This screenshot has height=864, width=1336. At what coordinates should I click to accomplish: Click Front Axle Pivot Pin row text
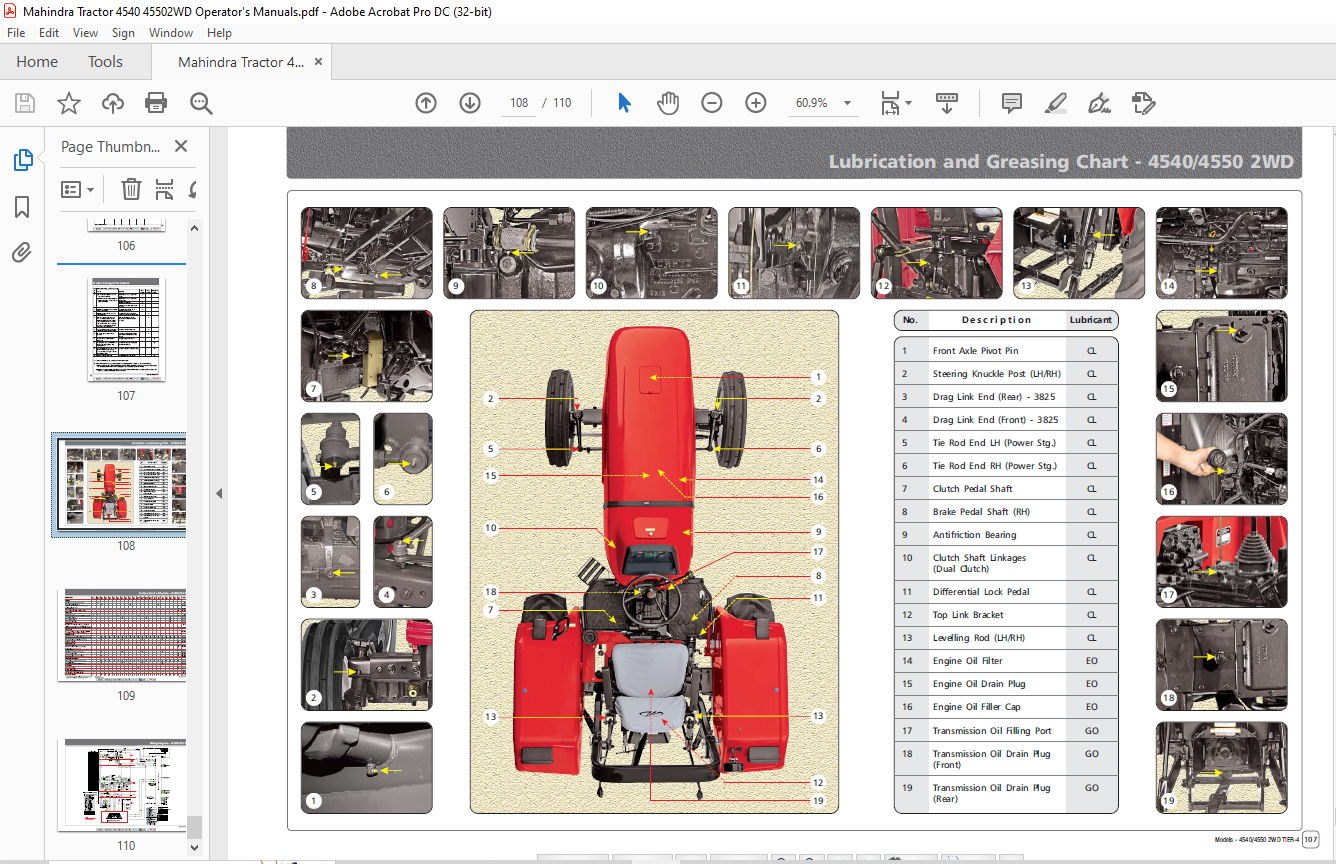[976, 351]
